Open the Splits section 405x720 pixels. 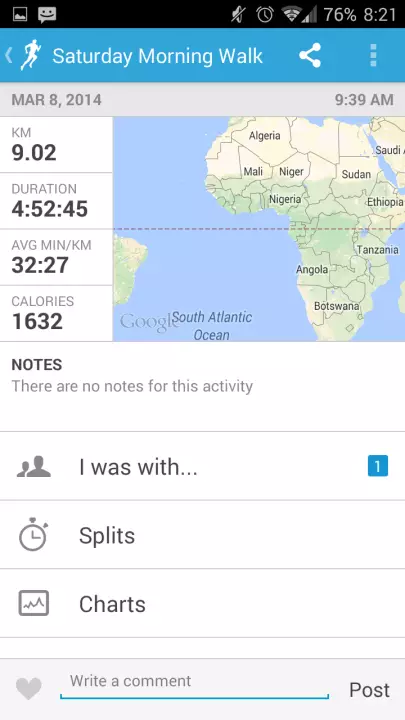point(202,535)
